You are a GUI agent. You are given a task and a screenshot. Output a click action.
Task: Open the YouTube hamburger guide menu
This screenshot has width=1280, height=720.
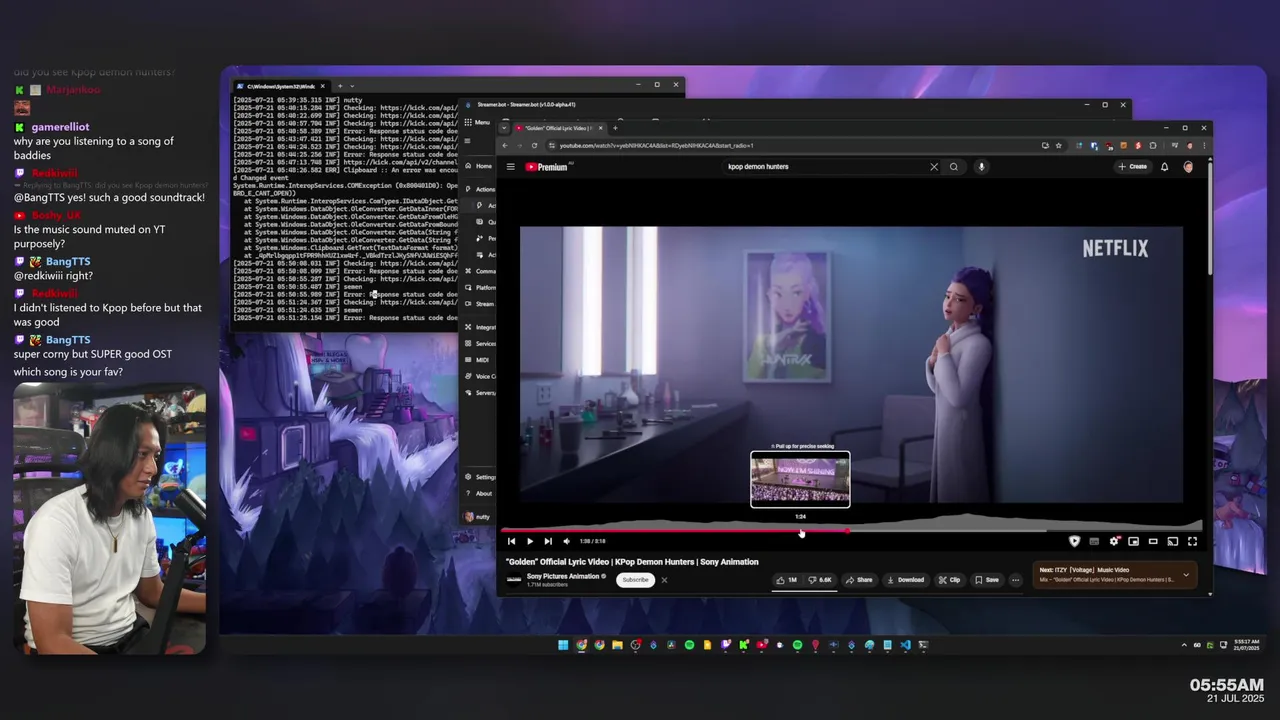pos(510,167)
